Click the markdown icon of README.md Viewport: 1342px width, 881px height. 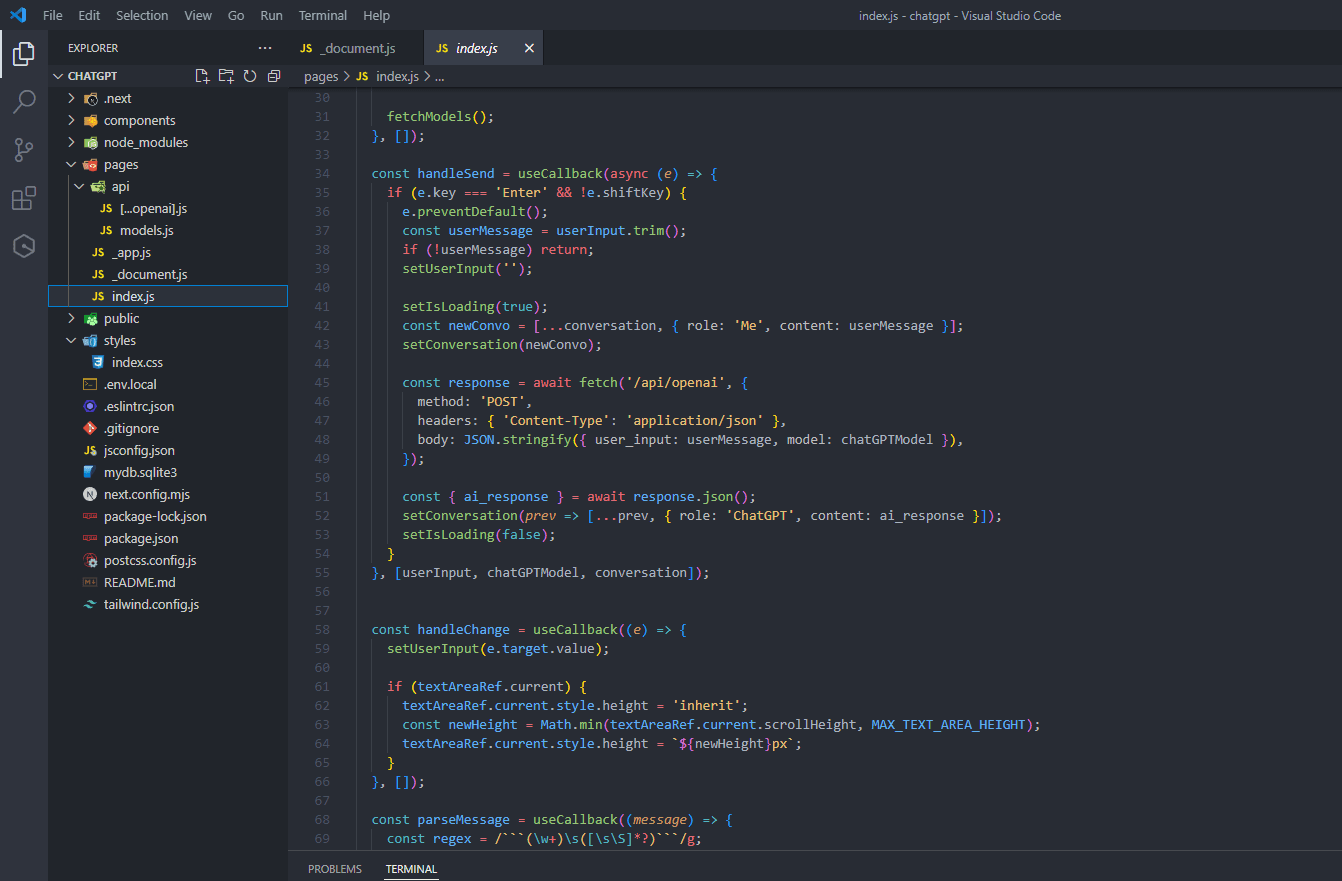90,582
